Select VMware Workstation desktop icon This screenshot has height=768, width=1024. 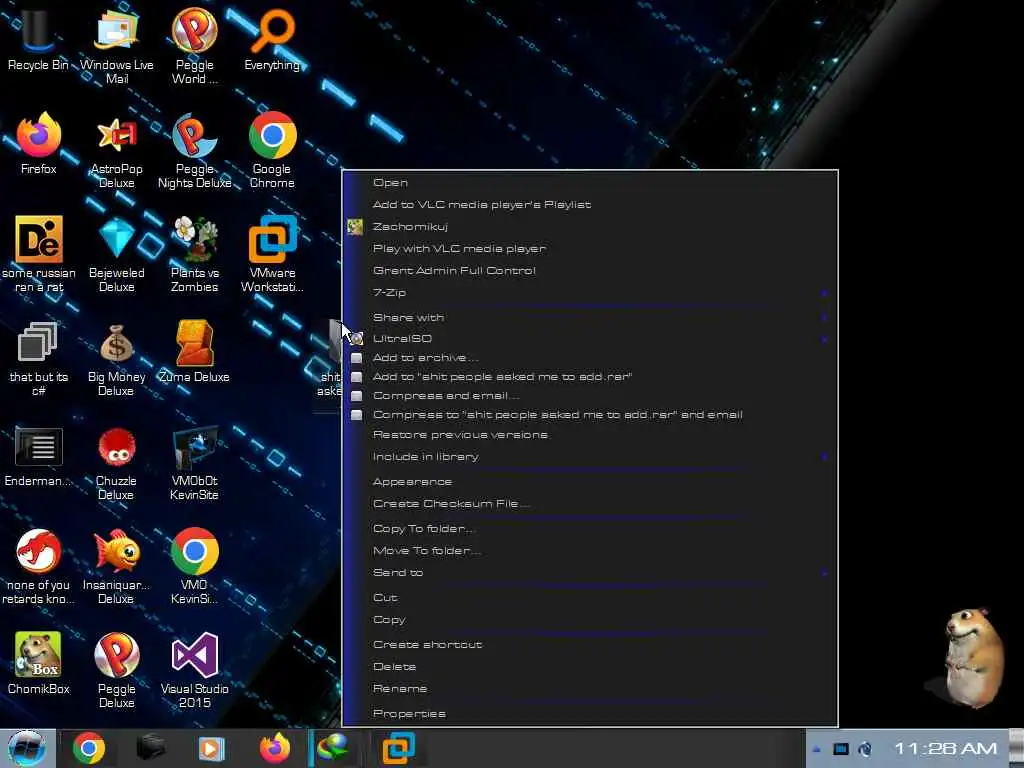click(x=272, y=253)
